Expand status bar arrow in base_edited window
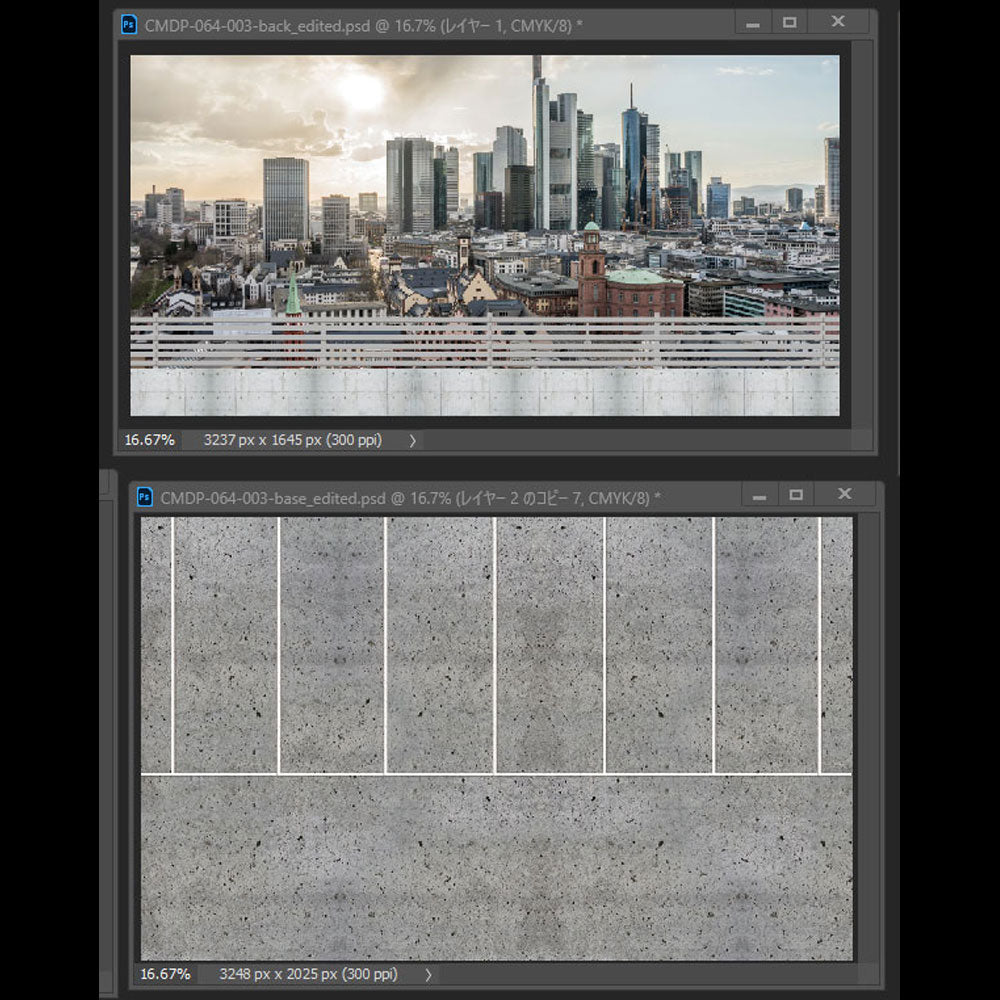1000x1000 pixels. click(x=428, y=974)
